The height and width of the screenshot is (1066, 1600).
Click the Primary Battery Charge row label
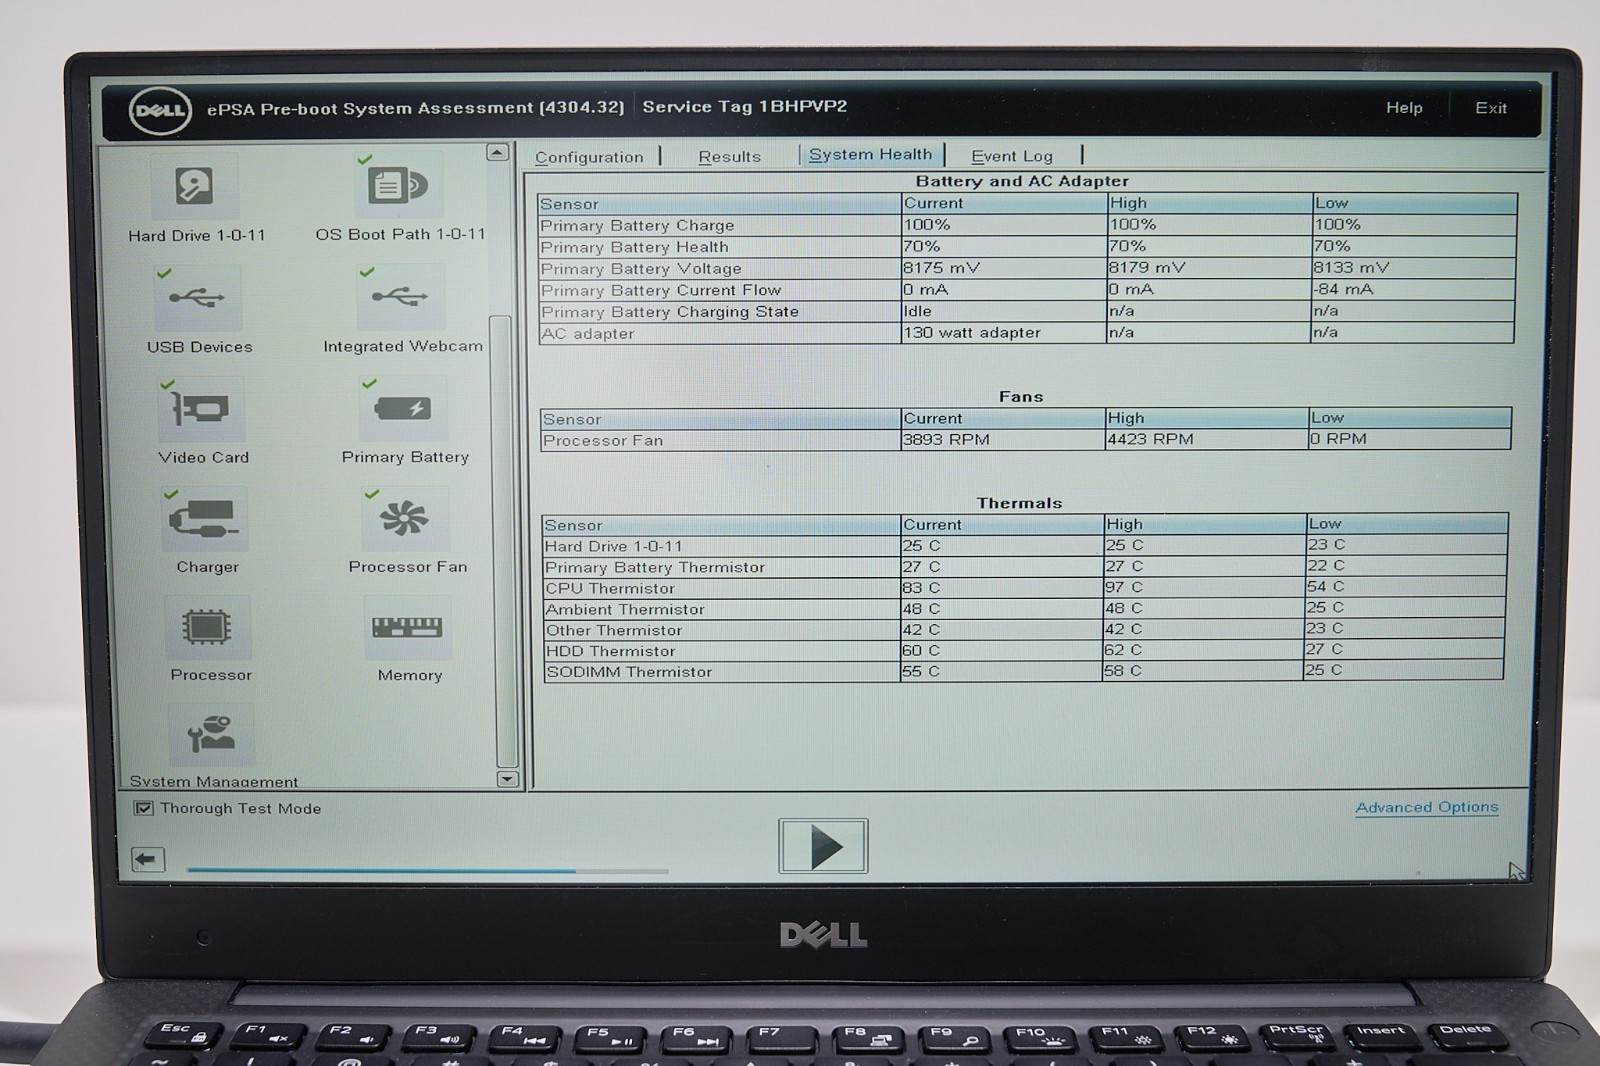(x=637, y=226)
